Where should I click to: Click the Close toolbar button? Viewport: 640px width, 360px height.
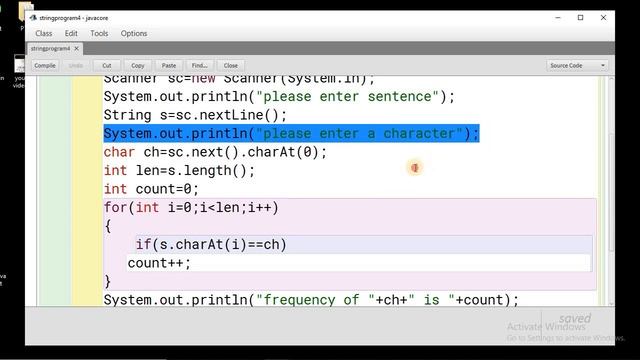coord(231,66)
